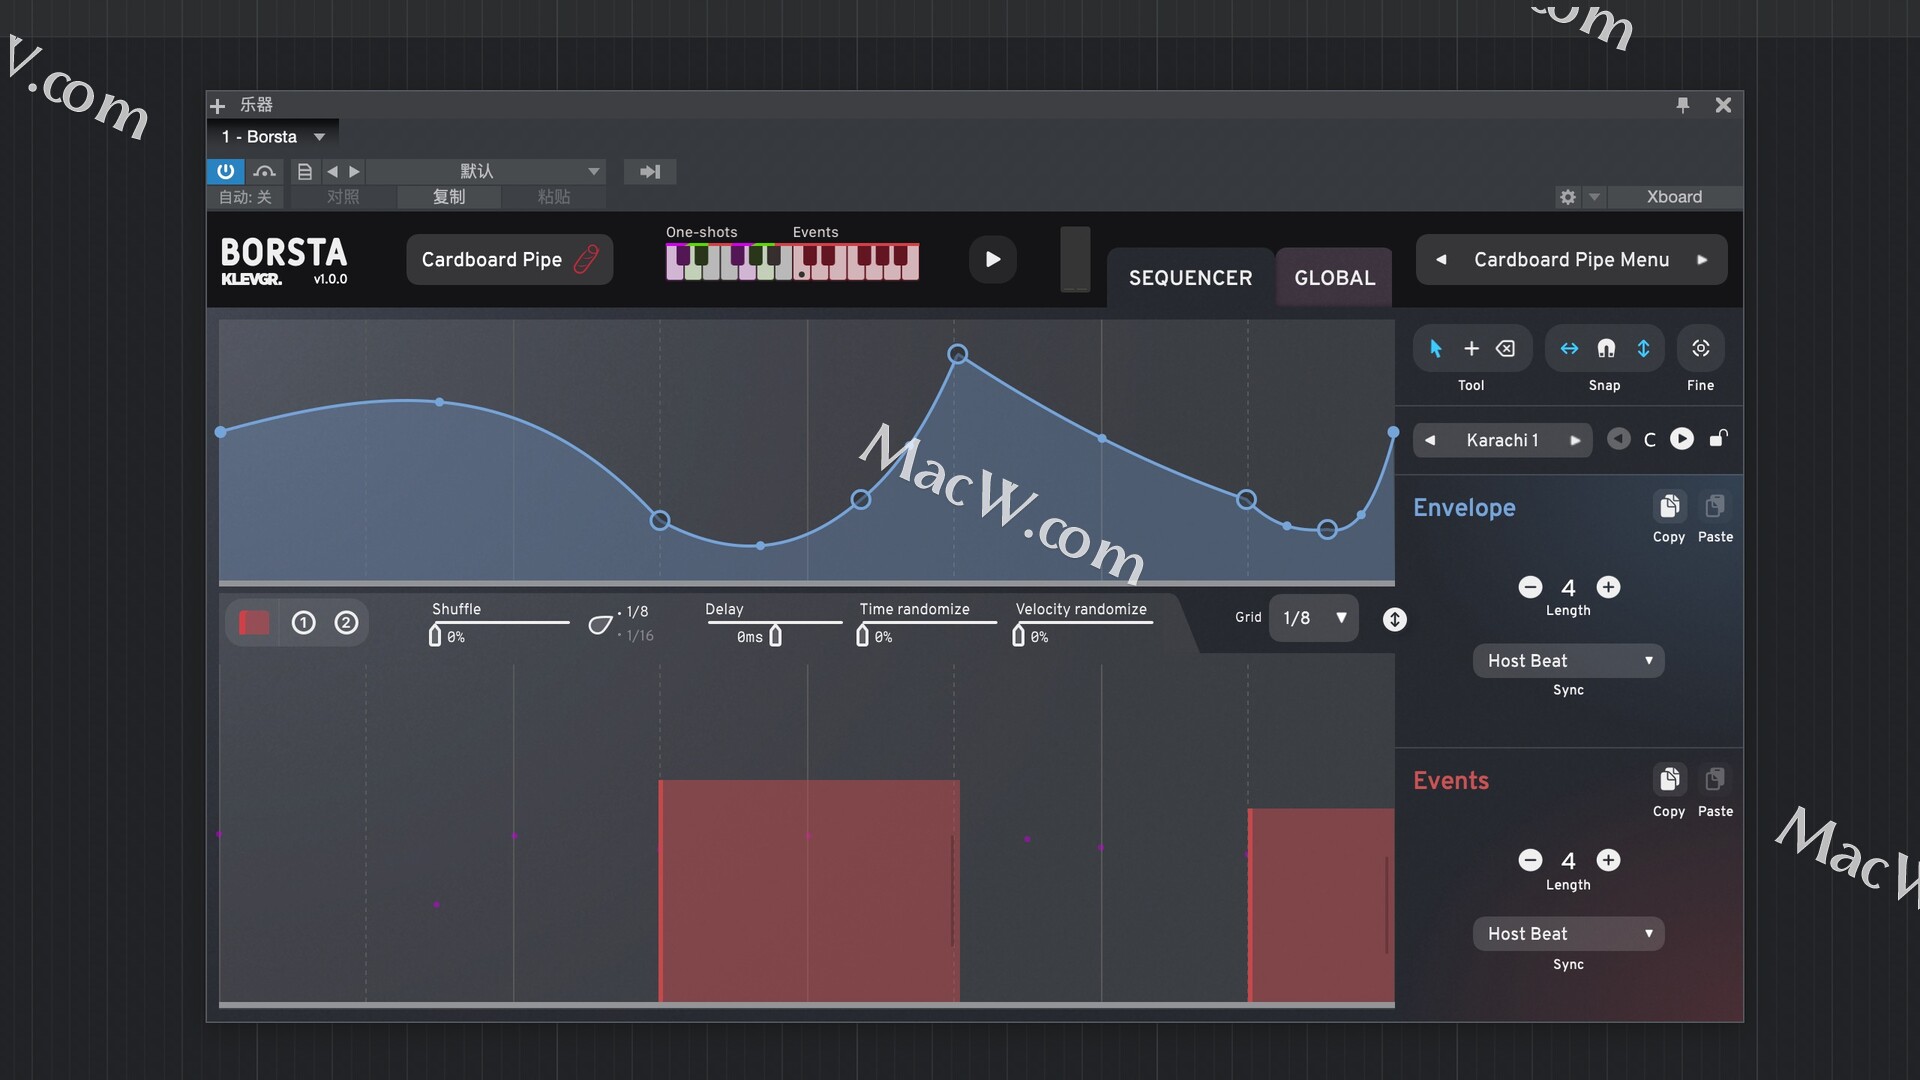This screenshot has height=1080, width=1920.
Task: Toggle the lock icon next to Karachi 1
Action: click(x=1718, y=439)
